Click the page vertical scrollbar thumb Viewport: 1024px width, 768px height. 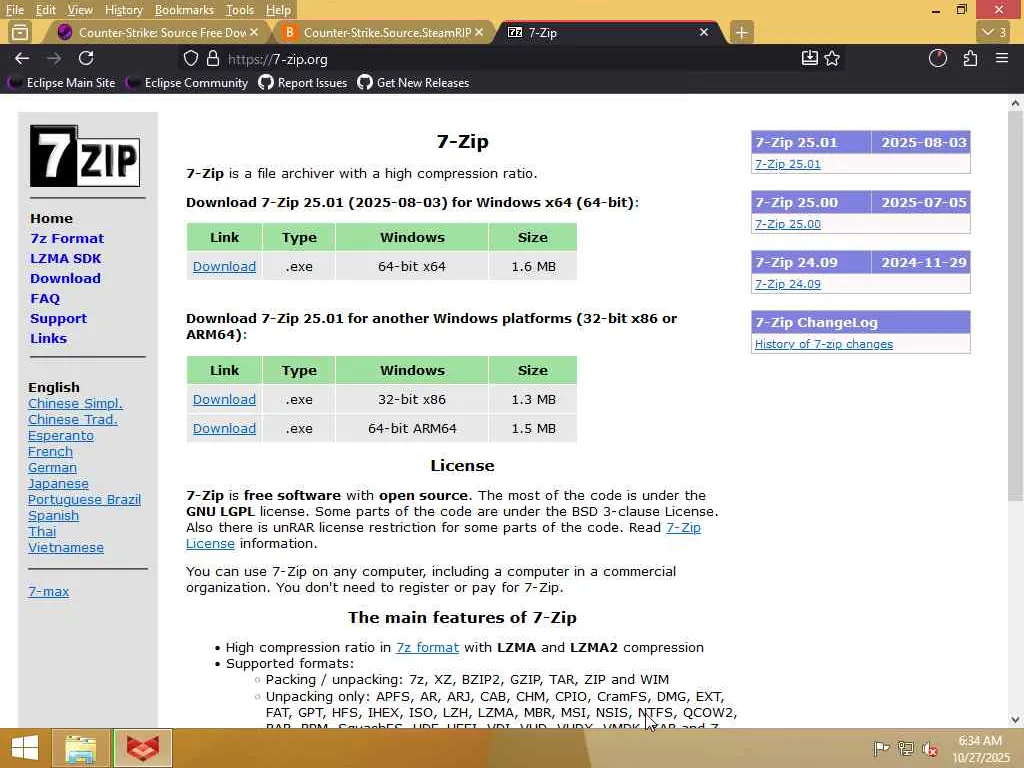[1016, 306]
